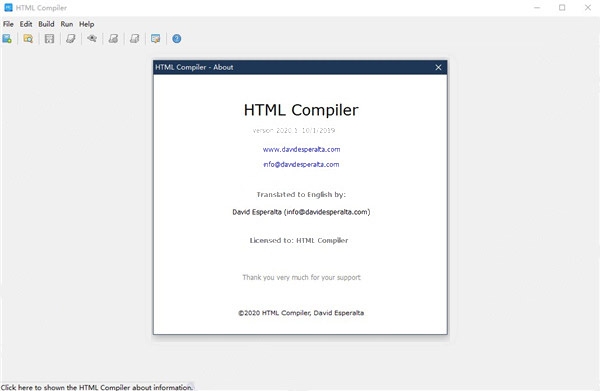Click the grayed-out eraser toolbar icon
This screenshot has width=600, height=391.
click(x=71, y=39)
